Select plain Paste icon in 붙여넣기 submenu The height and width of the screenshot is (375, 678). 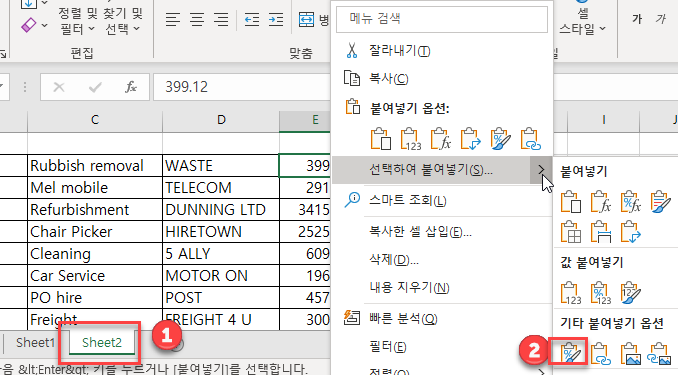pos(571,202)
